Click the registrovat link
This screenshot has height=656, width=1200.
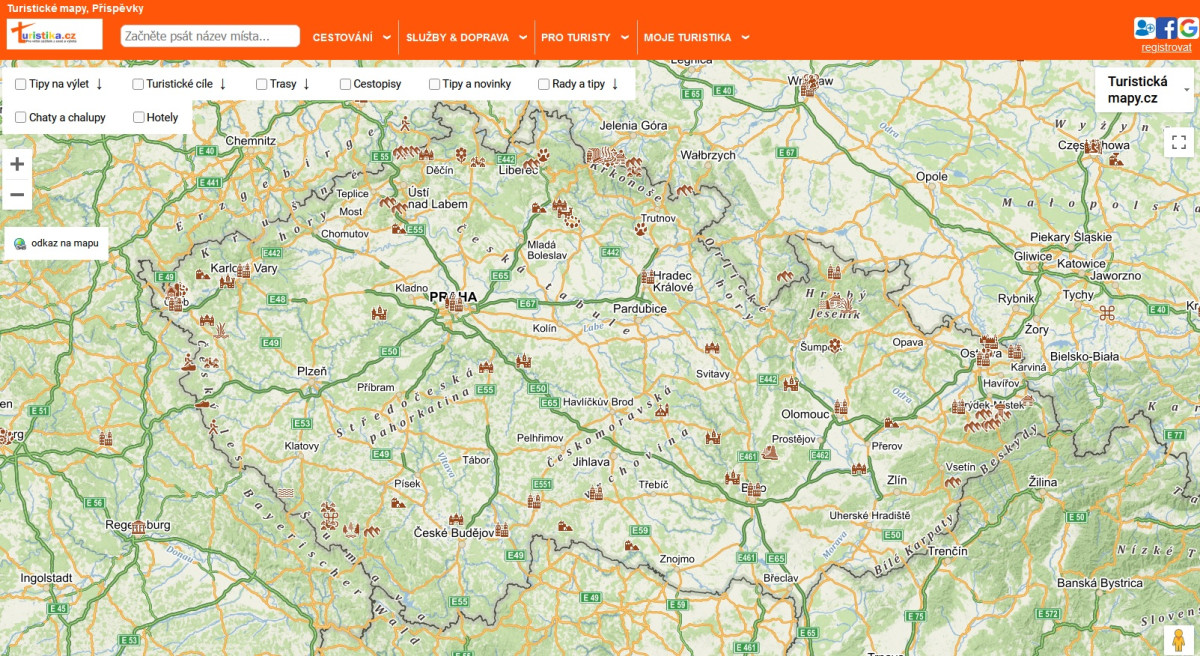[x=1166, y=47]
